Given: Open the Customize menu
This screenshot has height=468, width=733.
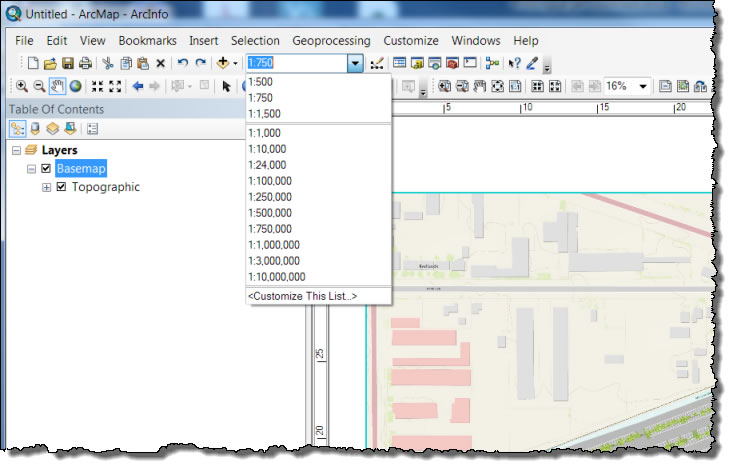Looking at the screenshot, I should point(411,41).
